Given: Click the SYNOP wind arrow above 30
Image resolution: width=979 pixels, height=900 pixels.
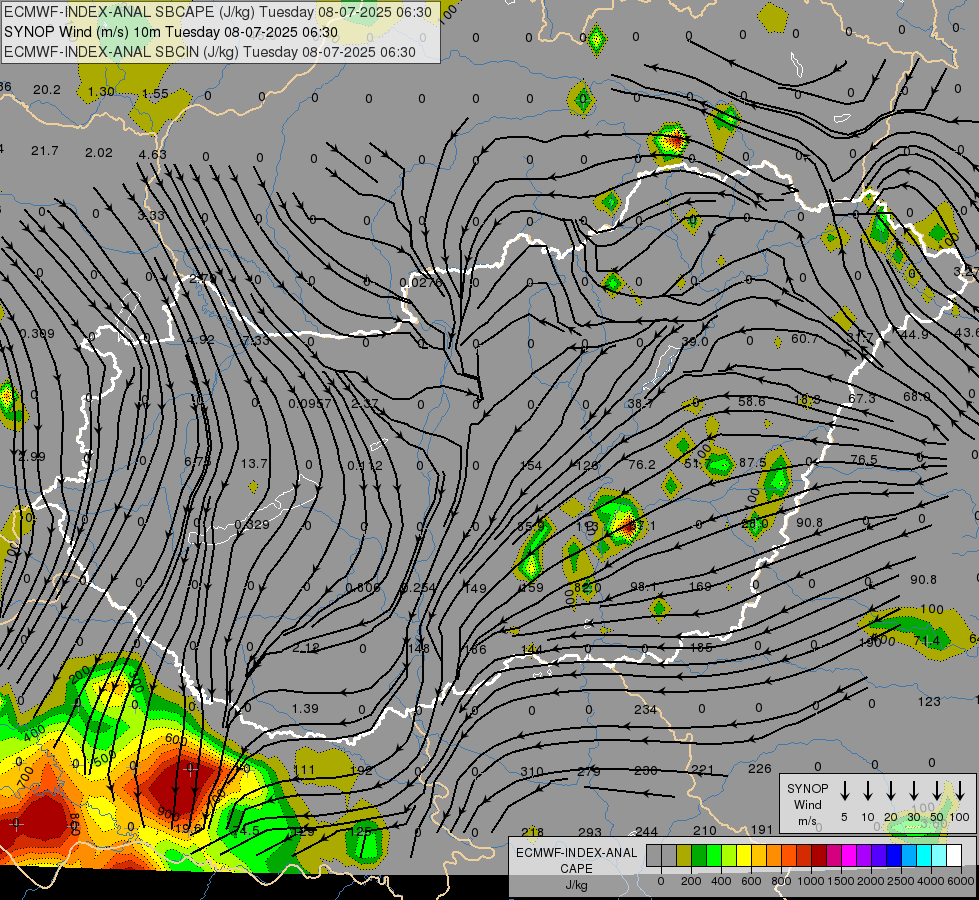Looking at the screenshot, I should [913, 791].
